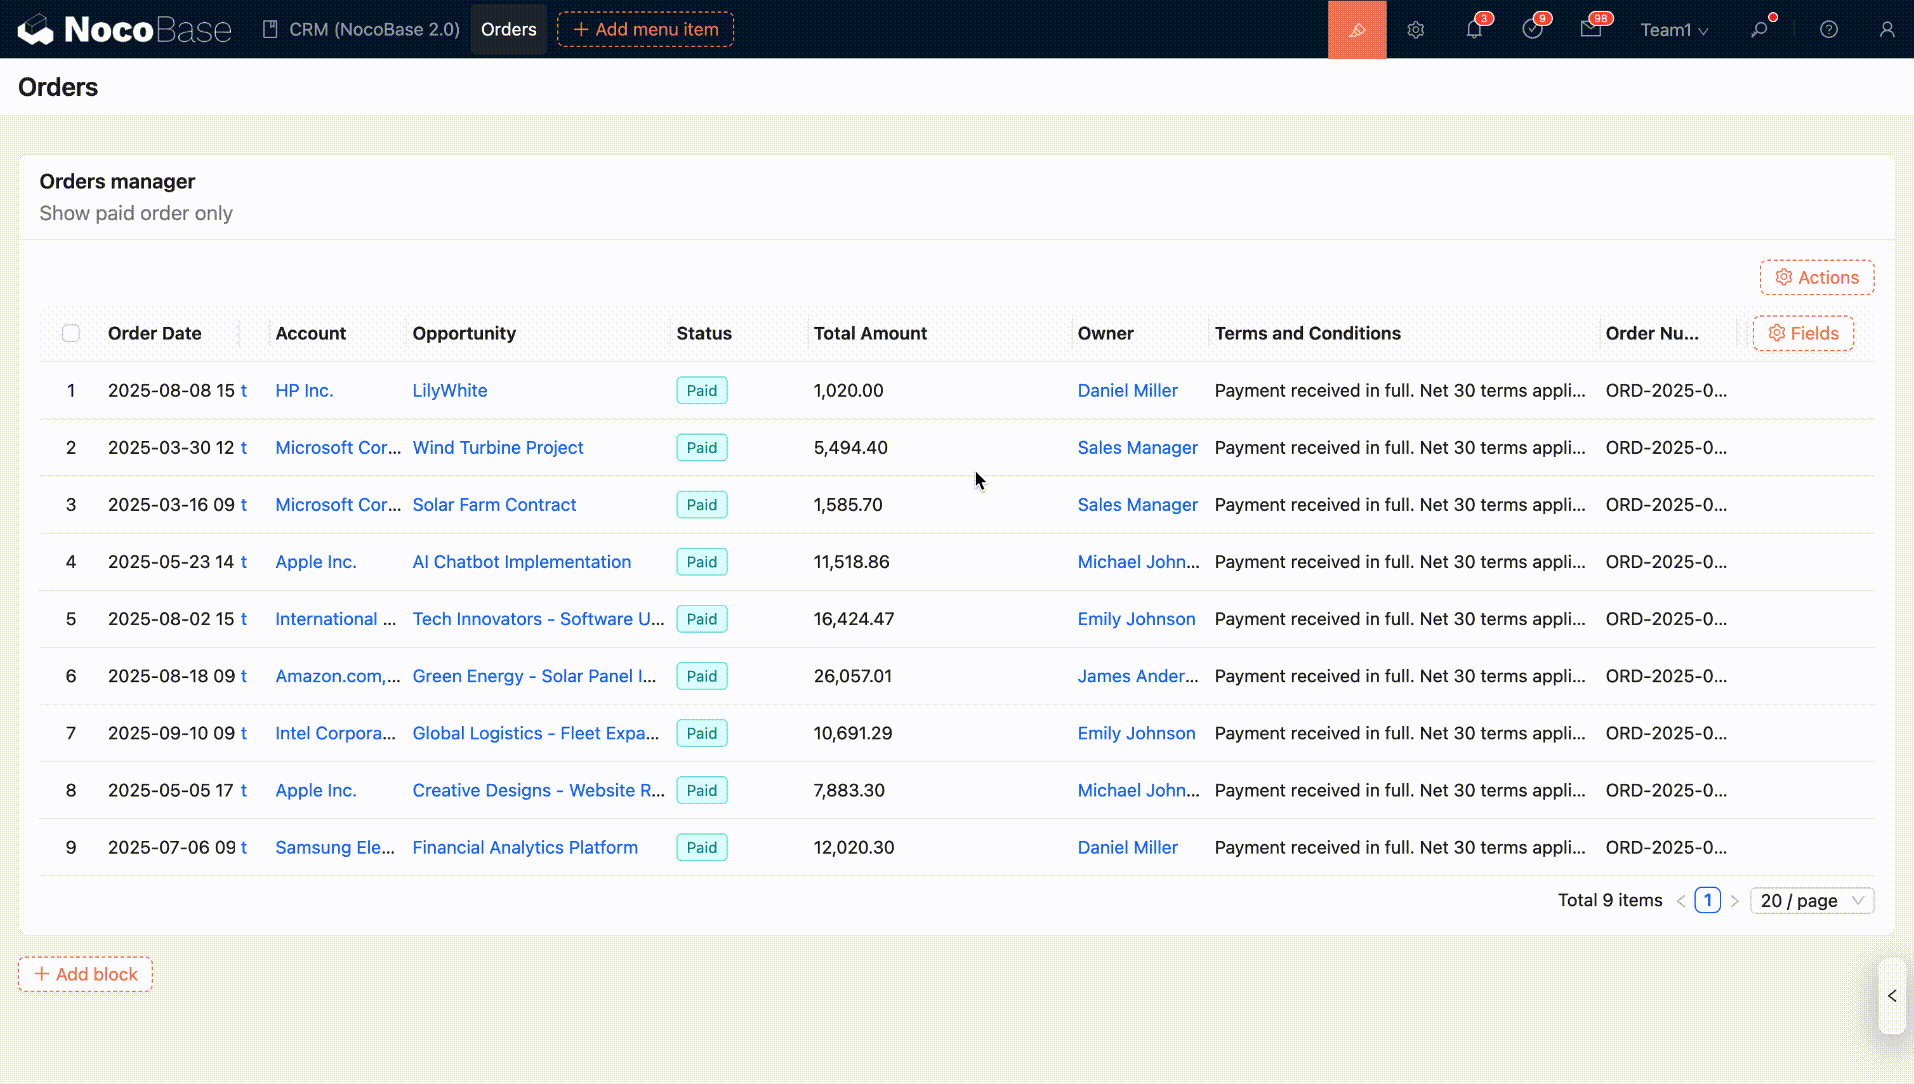Screen dimensions: 1914x1084
Task: Expand the collapsed side panel arrow
Action: coord(1892,996)
